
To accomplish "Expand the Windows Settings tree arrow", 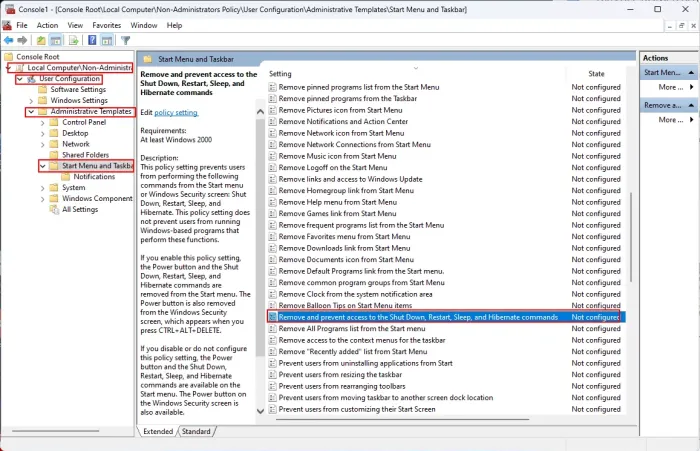I will (31, 101).
